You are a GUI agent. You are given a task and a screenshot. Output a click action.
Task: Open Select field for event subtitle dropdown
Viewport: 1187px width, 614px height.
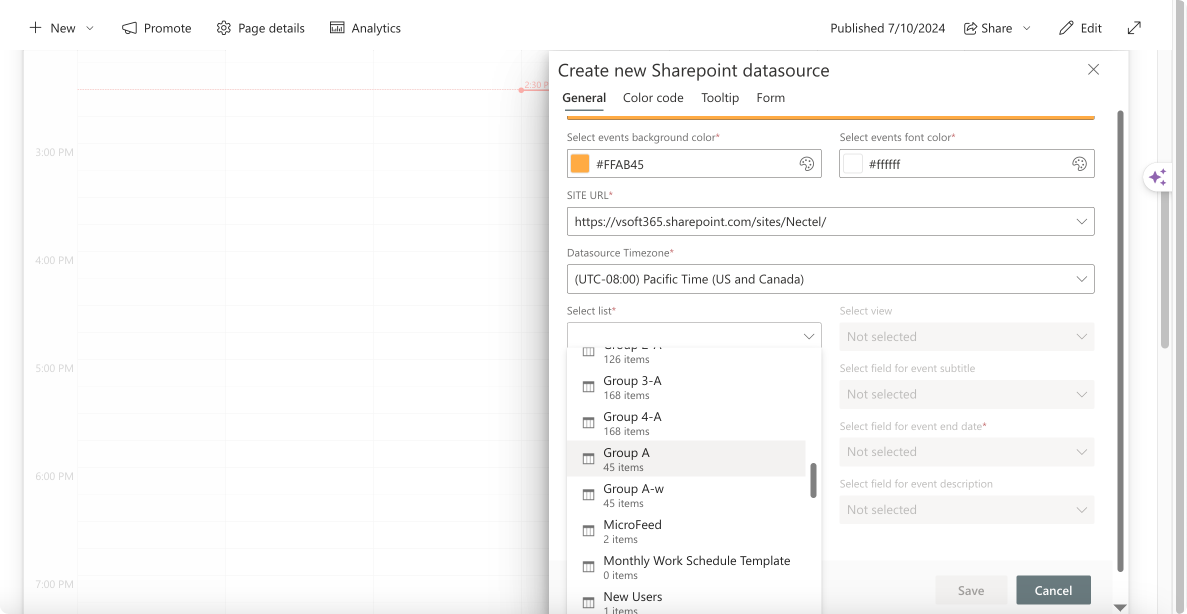click(x=967, y=394)
